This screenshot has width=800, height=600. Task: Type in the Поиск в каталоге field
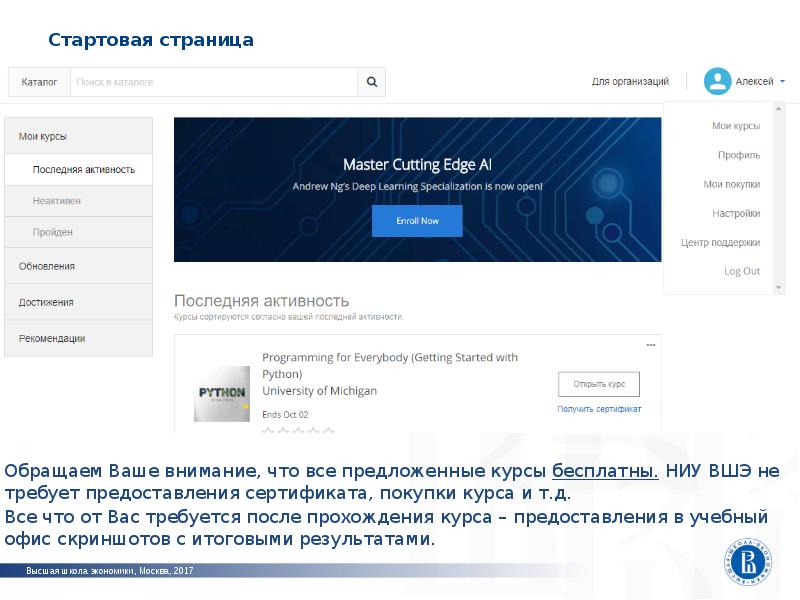pyautogui.click(x=213, y=82)
